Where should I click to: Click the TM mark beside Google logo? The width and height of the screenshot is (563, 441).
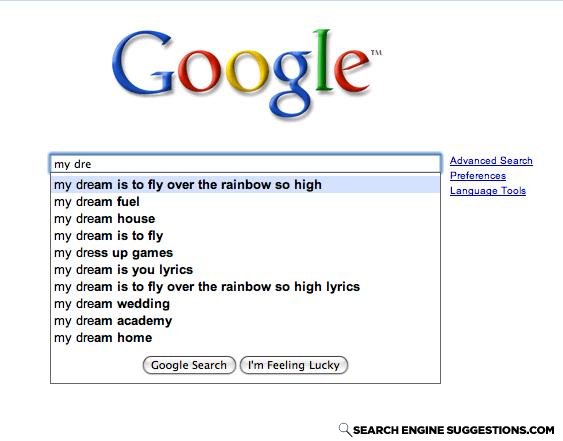point(376,53)
